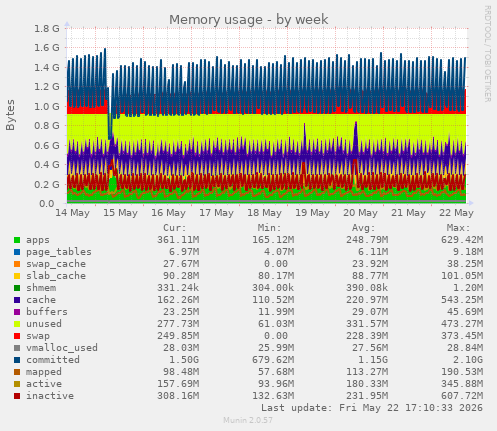Screen dimensions: 497x431
Task: Click the '0.0' y-axis label
Action: point(47,203)
